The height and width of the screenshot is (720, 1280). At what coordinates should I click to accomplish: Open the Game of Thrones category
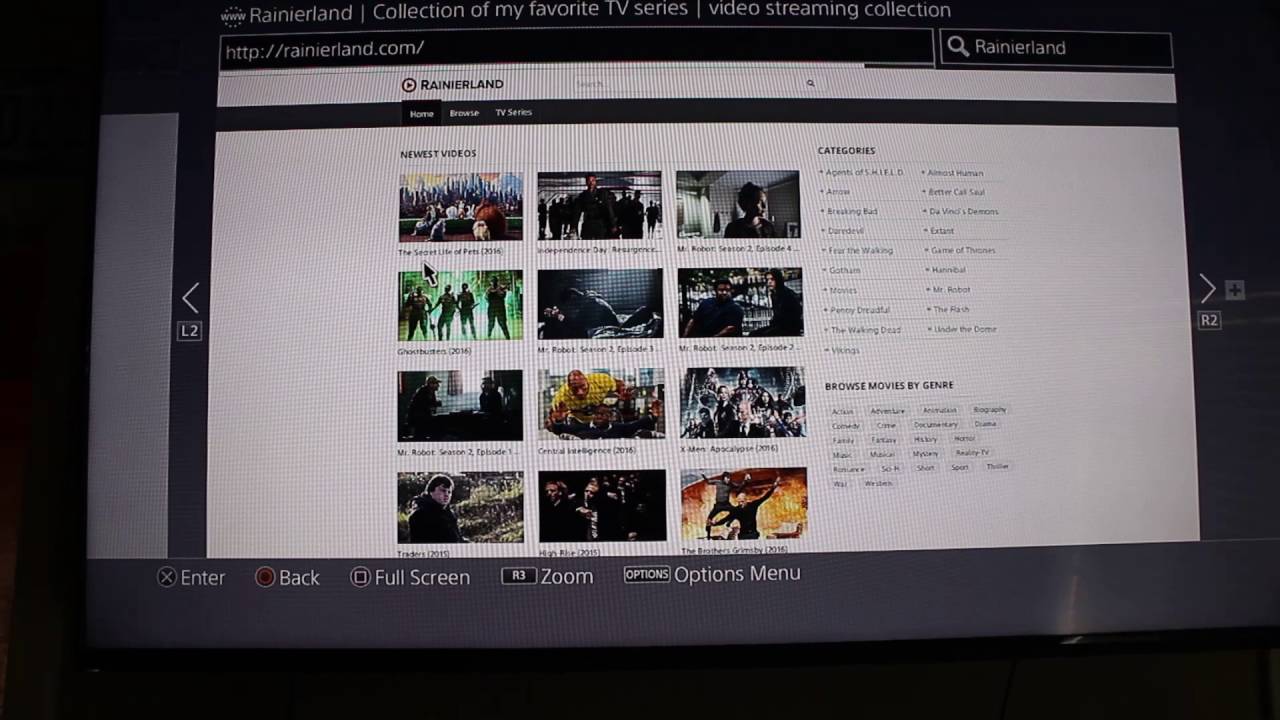(963, 250)
